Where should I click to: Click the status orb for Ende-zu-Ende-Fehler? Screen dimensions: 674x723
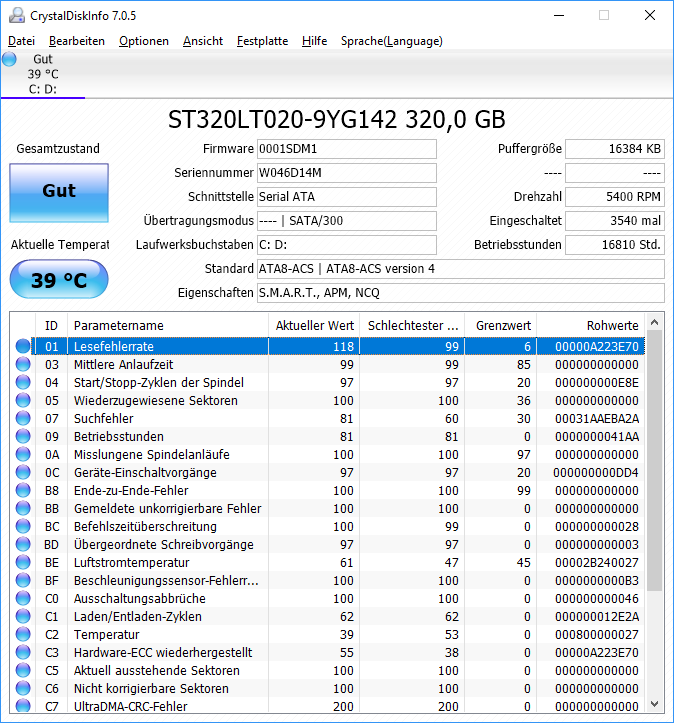coord(23,490)
